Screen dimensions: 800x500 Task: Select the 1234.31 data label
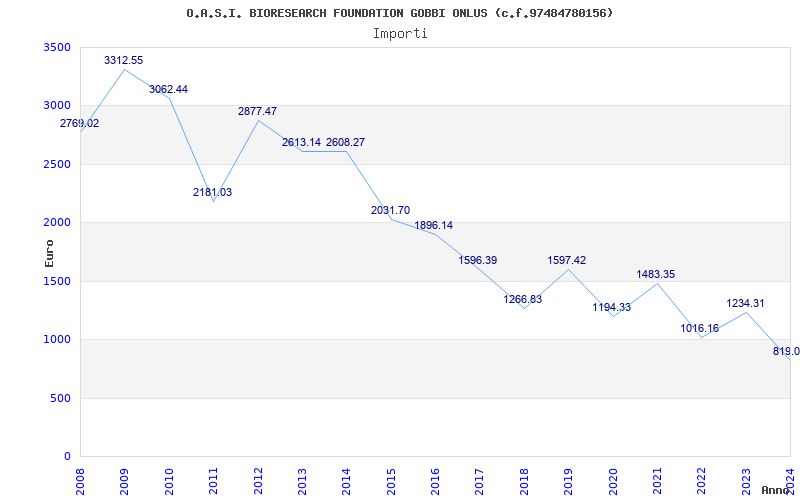tap(745, 304)
